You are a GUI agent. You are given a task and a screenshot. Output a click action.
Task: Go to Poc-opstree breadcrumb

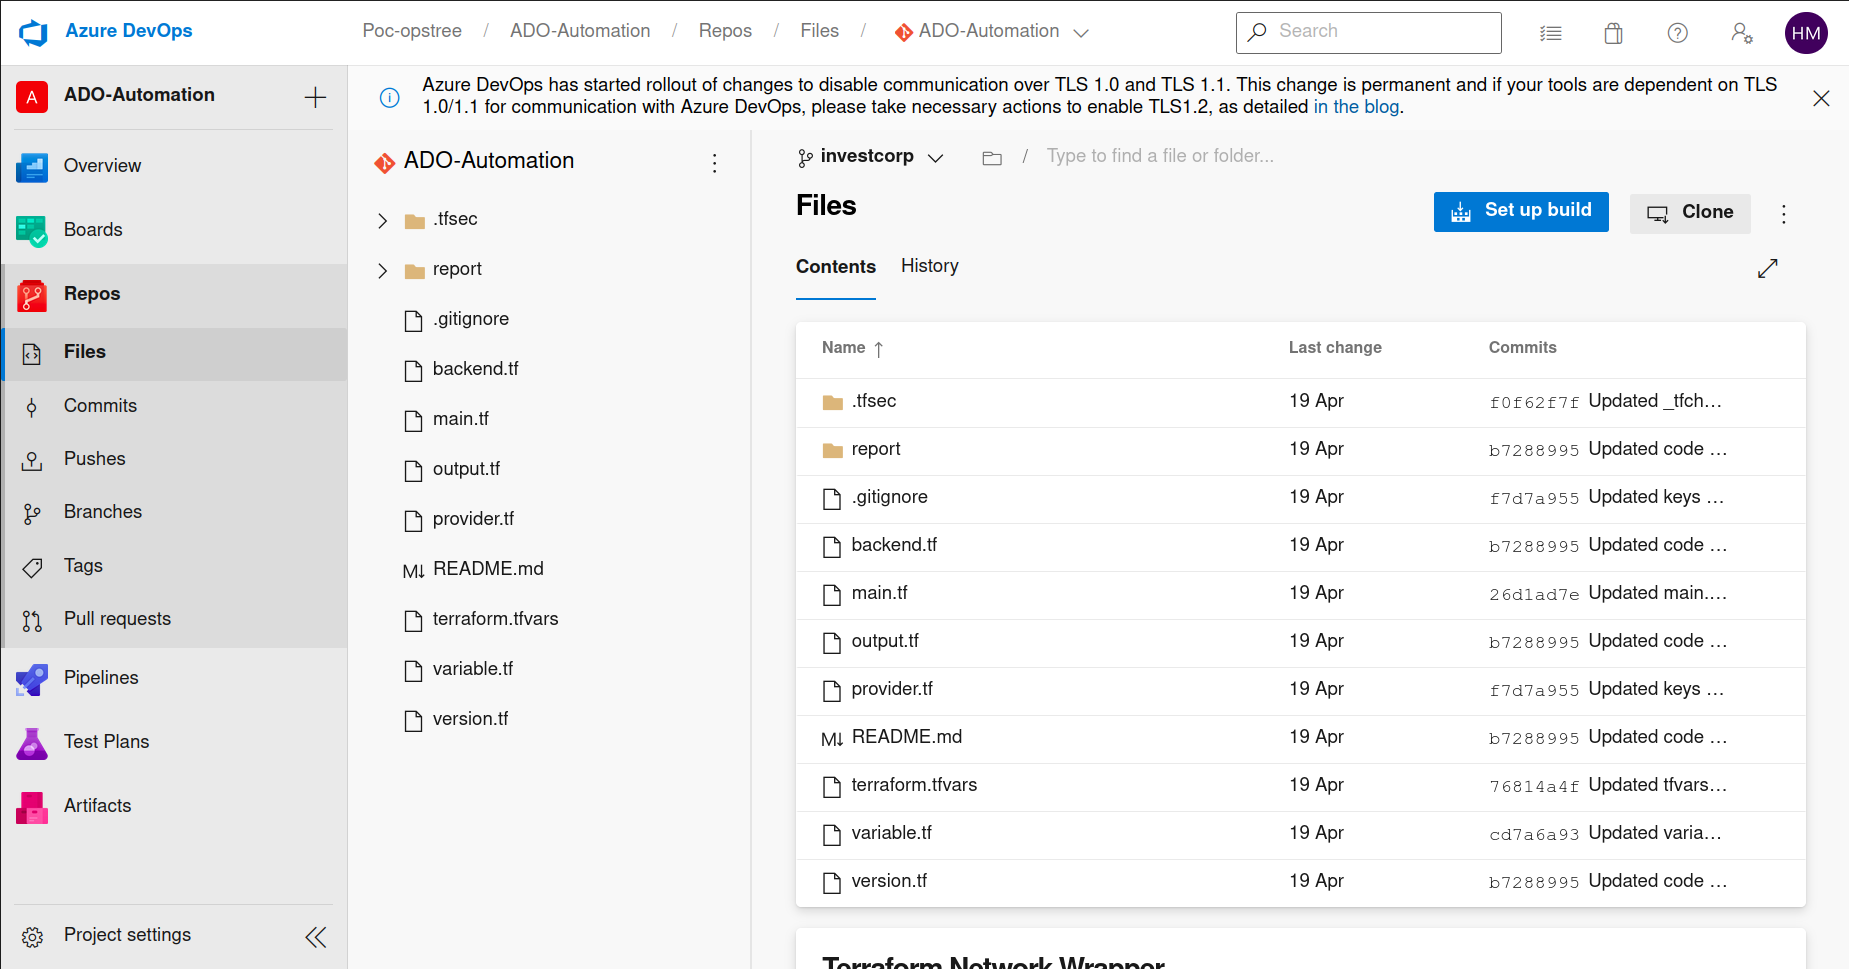click(412, 31)
